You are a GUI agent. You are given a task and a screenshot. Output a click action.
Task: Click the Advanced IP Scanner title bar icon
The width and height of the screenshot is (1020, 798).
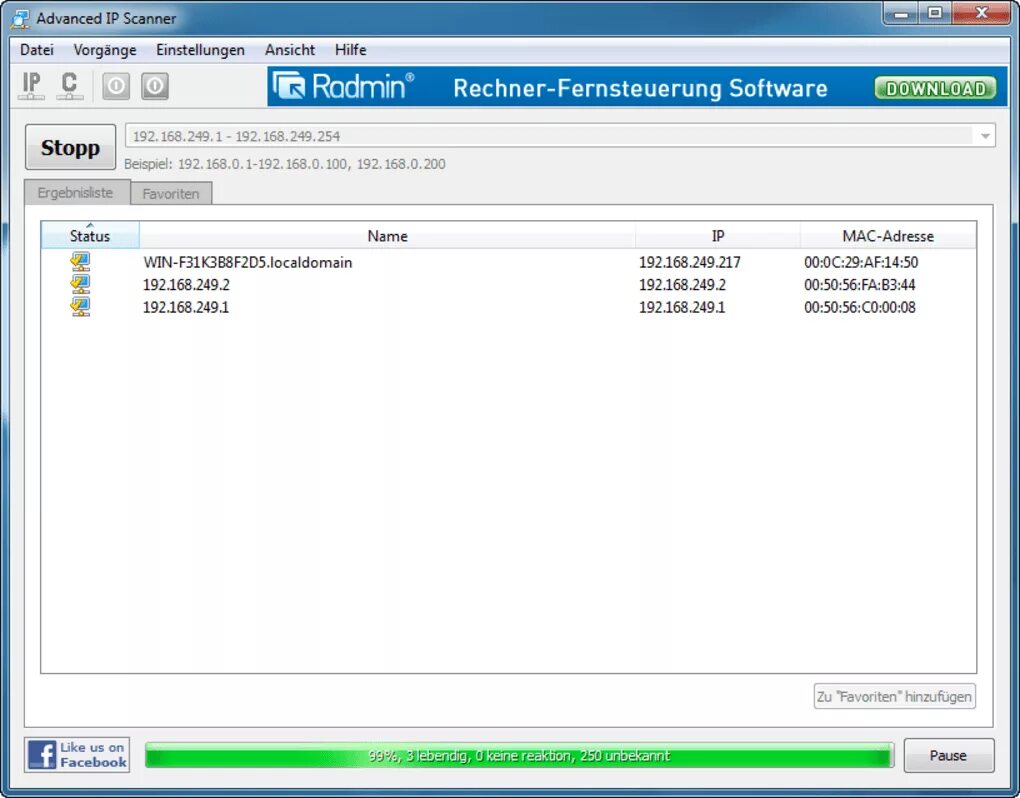20,19
